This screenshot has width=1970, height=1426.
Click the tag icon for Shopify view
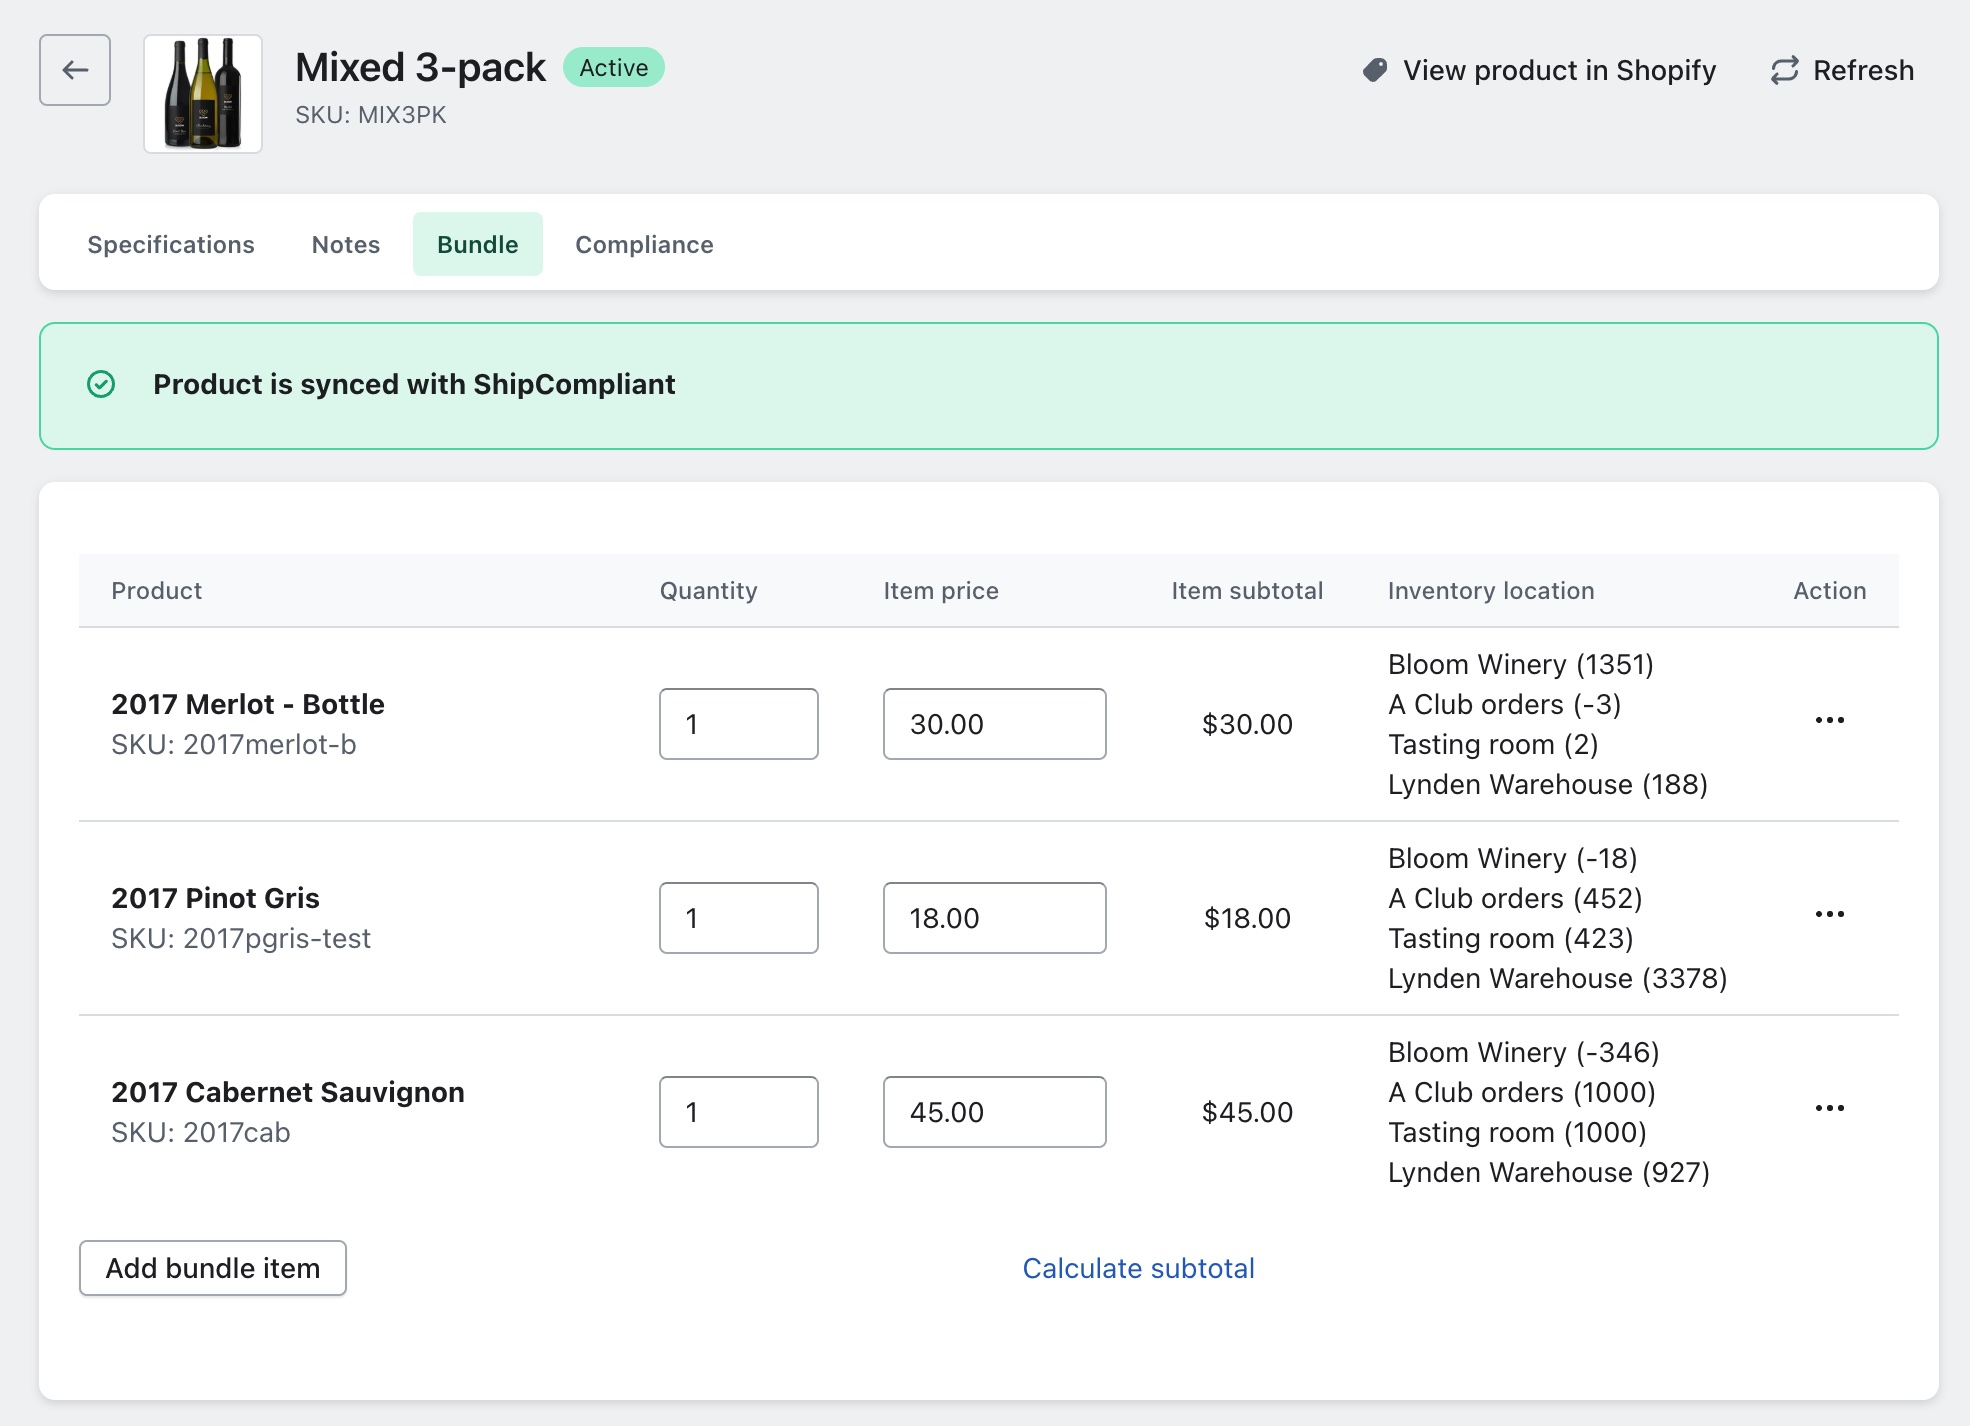1375,70
